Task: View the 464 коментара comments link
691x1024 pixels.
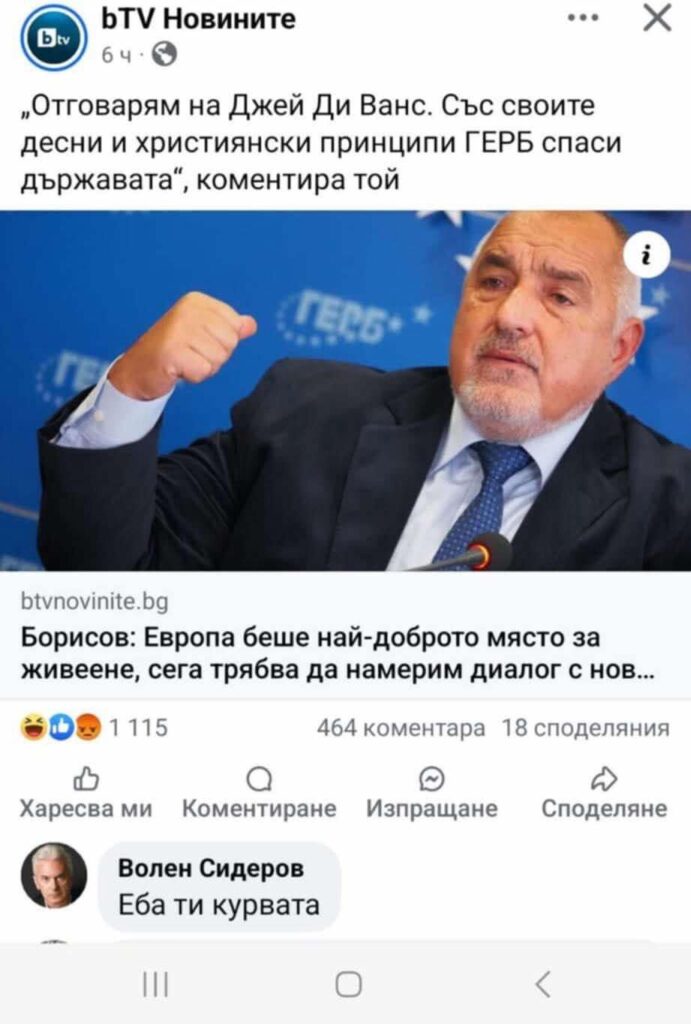Action: [x=401, y=728]
